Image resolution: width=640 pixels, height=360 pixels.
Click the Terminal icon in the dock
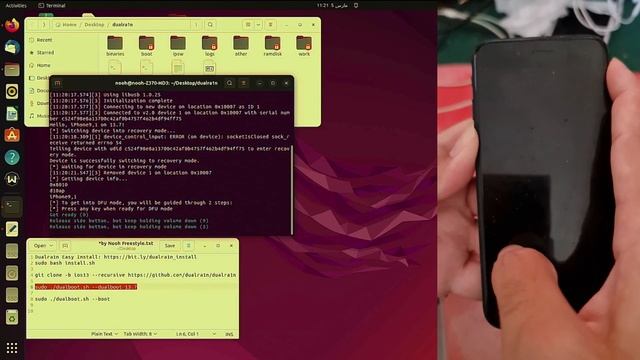coord(12,207)
